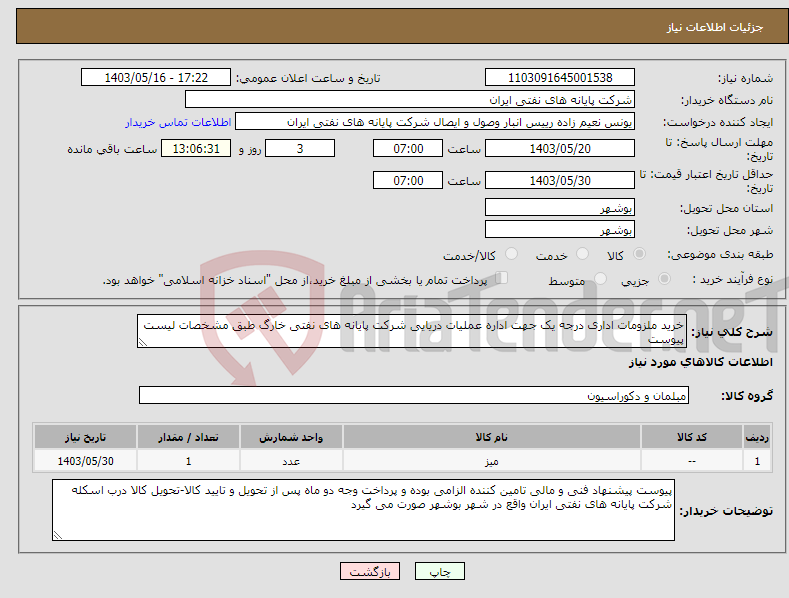
Task: Click the price validity hour field
Action: [408, 180]
